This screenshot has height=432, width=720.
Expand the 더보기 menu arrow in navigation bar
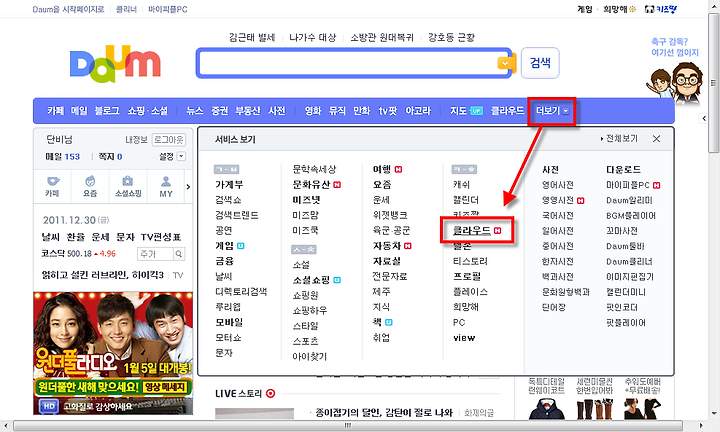tap(566, 111)
